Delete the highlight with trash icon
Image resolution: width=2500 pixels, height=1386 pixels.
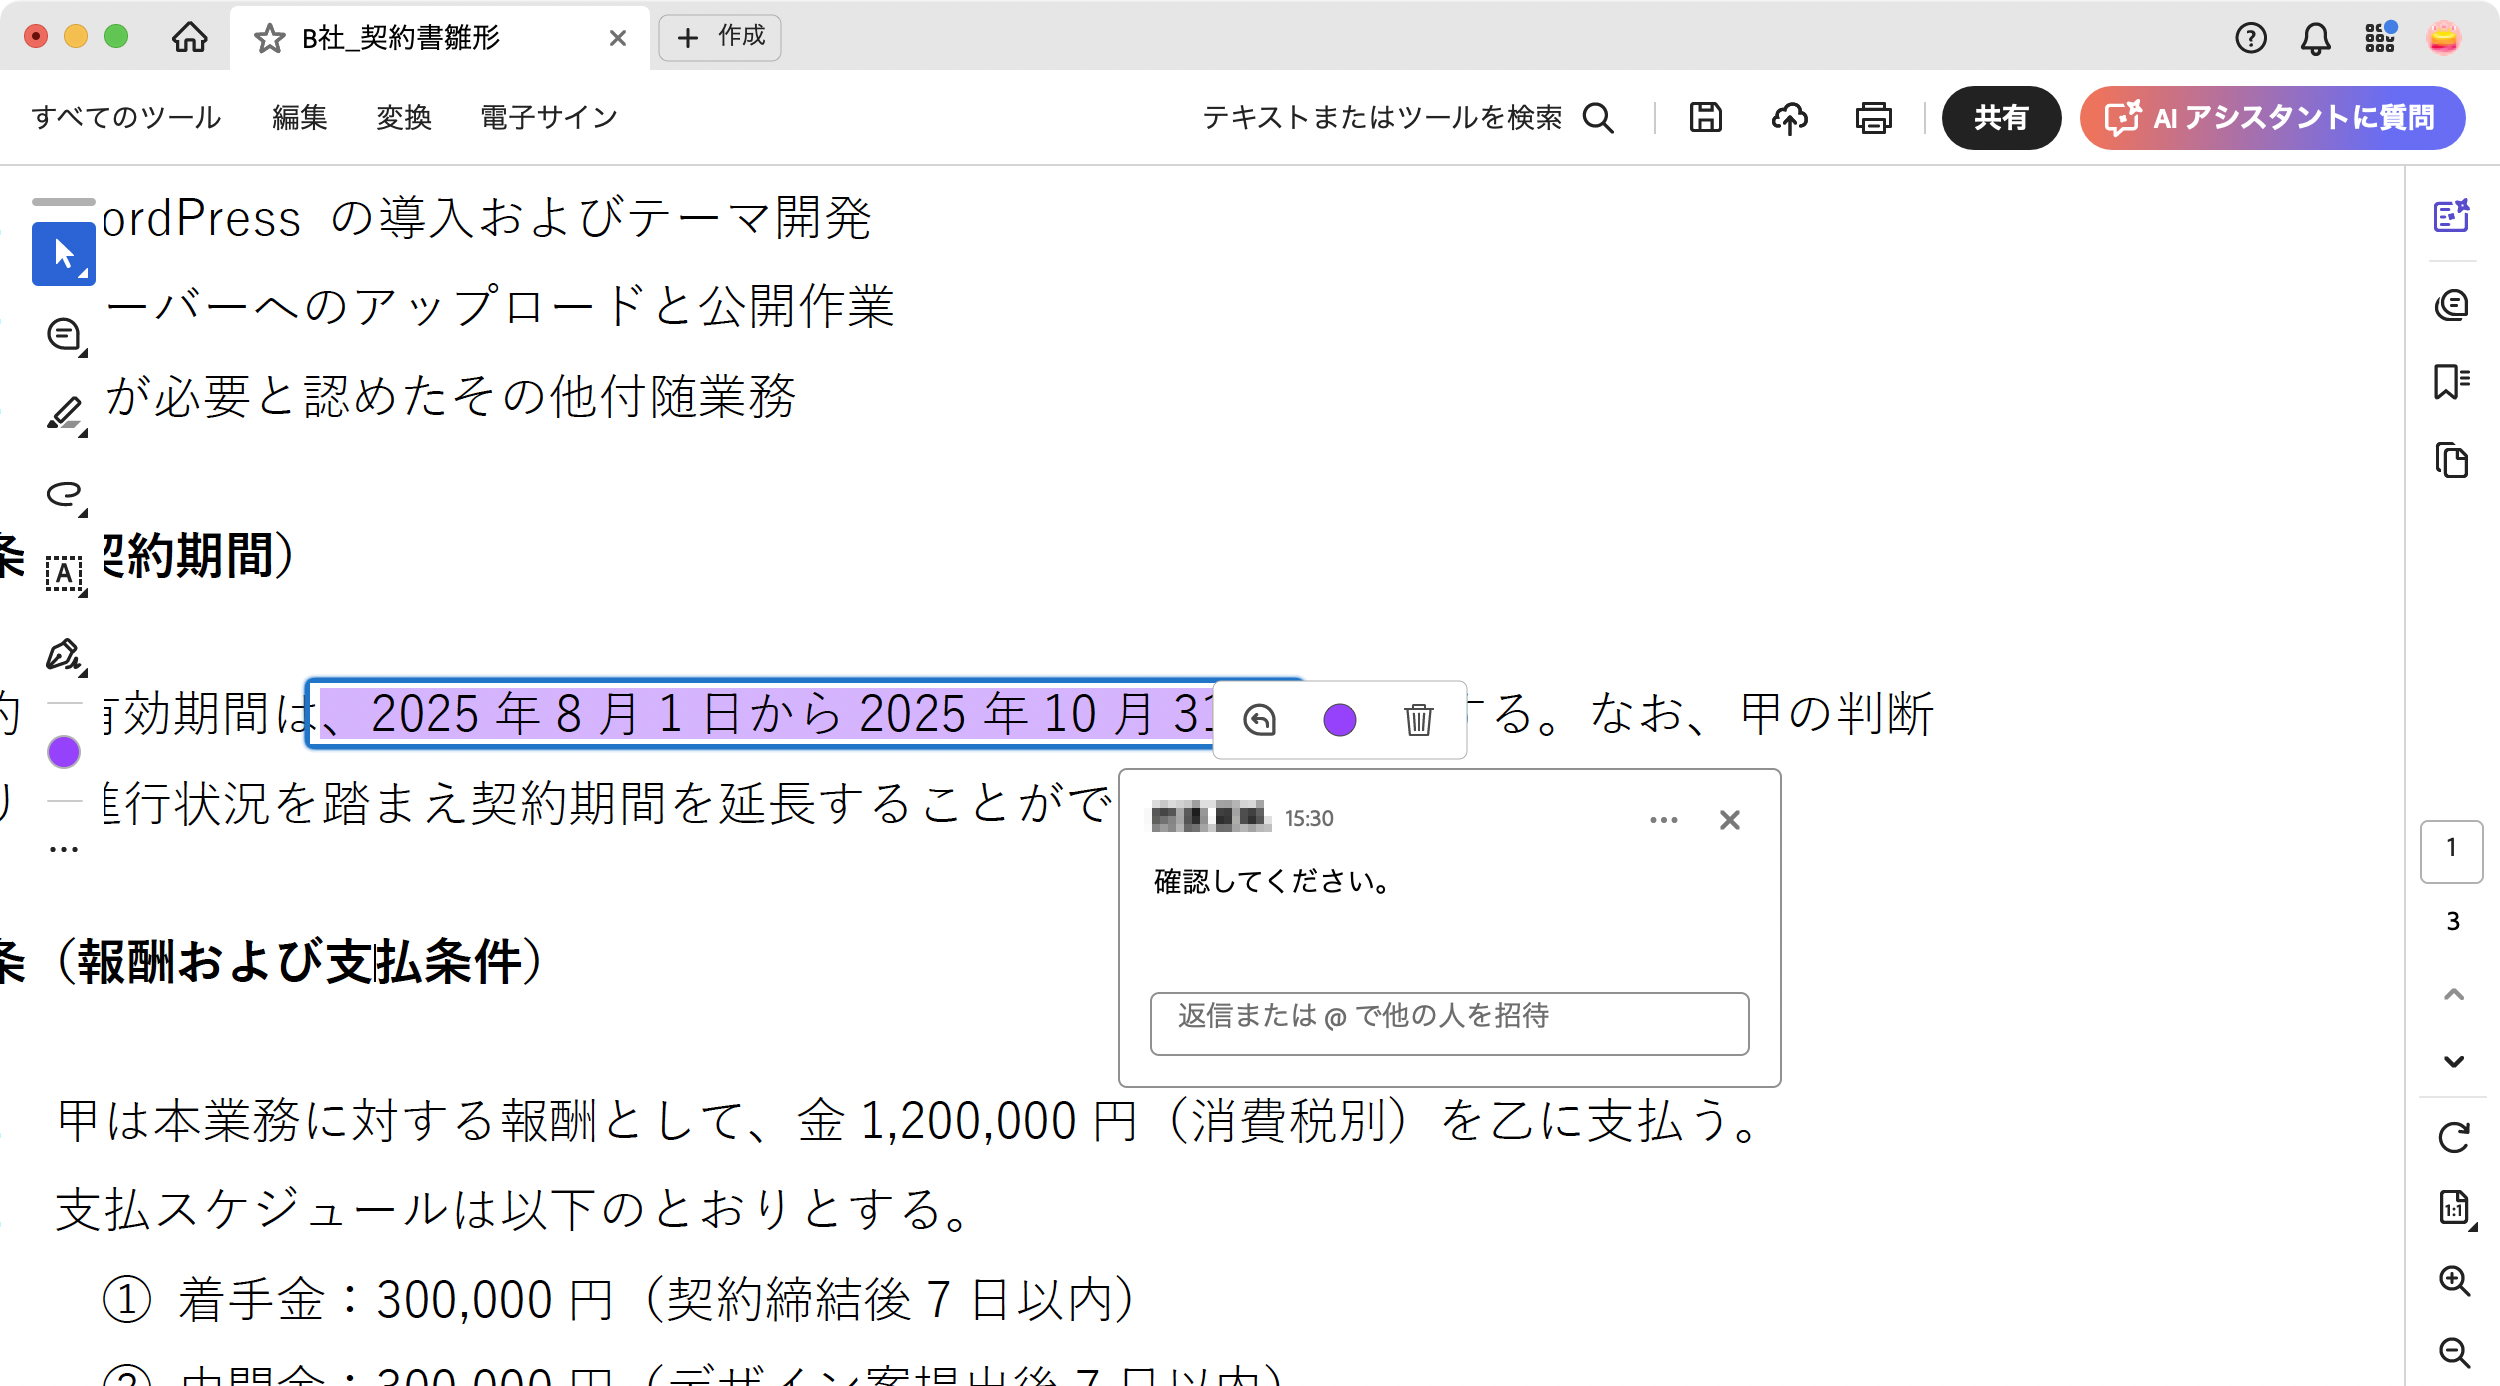[1418, 719]
